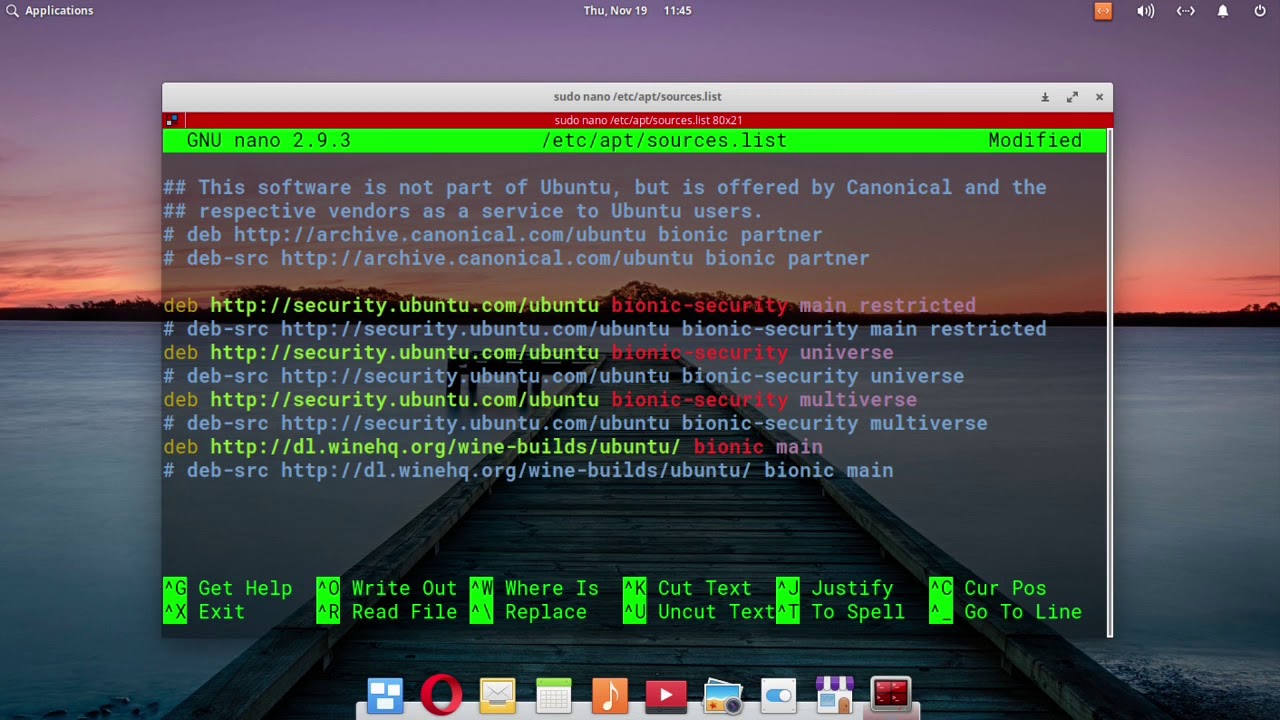Screen dimensions: 1280x720
Task: Click the terminal tab 'sources.list 80x21'
Action: point(648,120)
